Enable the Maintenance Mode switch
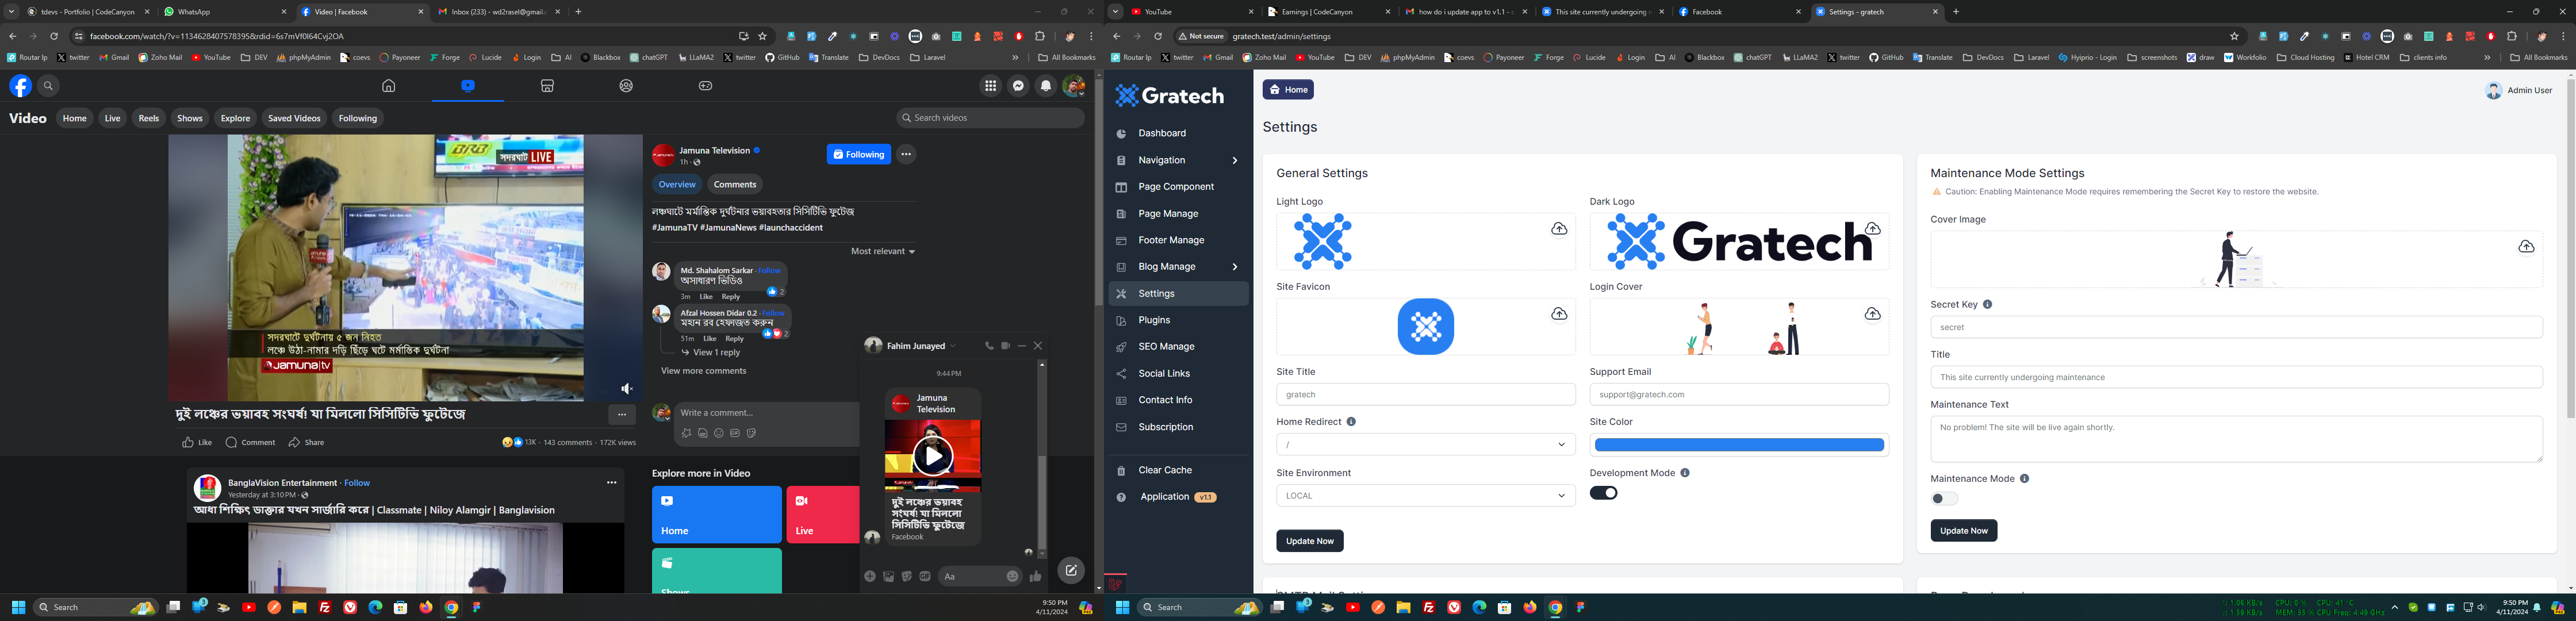The width and height of the screenshot is (2576, 621). (1944, 499)
